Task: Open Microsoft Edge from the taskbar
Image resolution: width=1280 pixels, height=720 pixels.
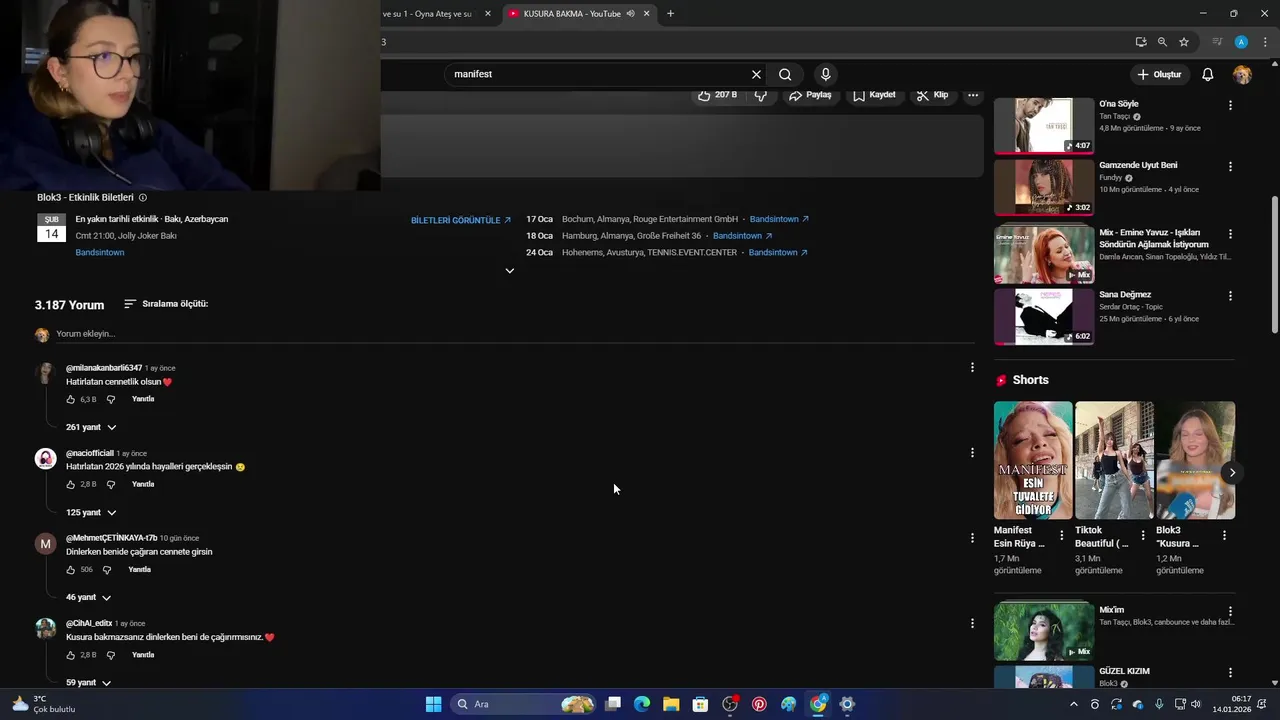Action: click(x=642, y=704)
